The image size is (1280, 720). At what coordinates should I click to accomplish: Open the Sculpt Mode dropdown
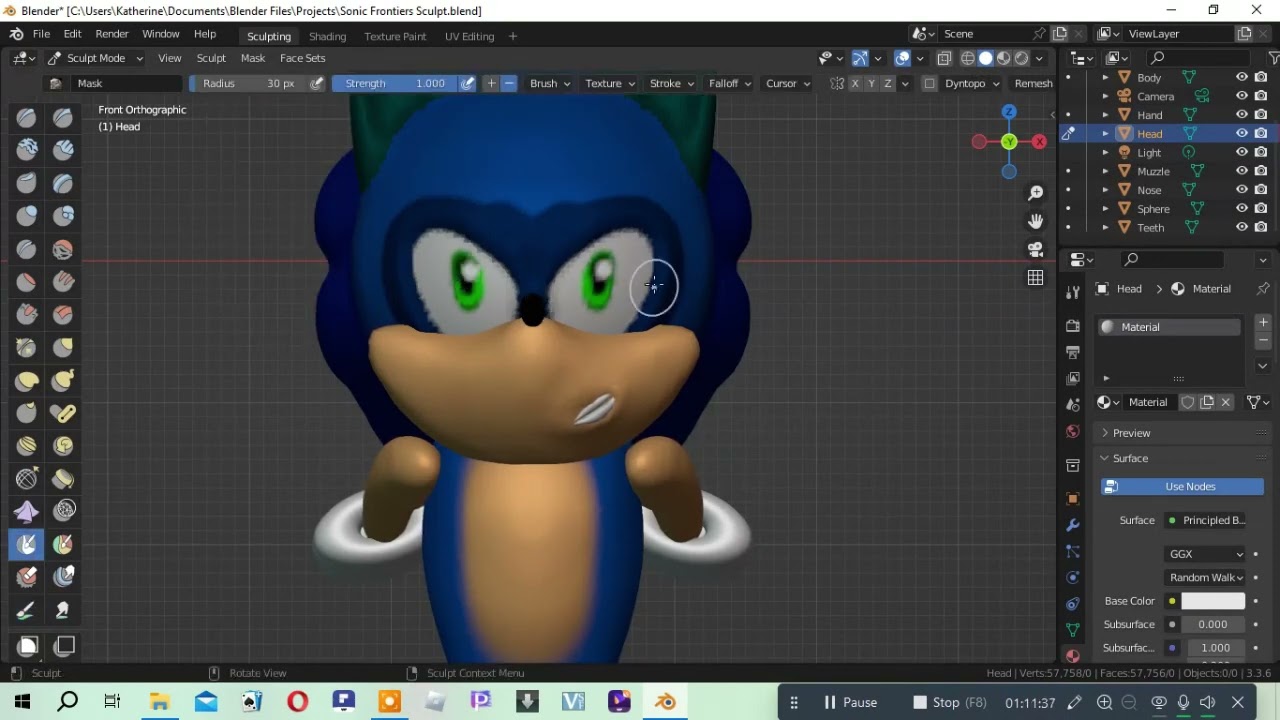(x=96, y=58)
